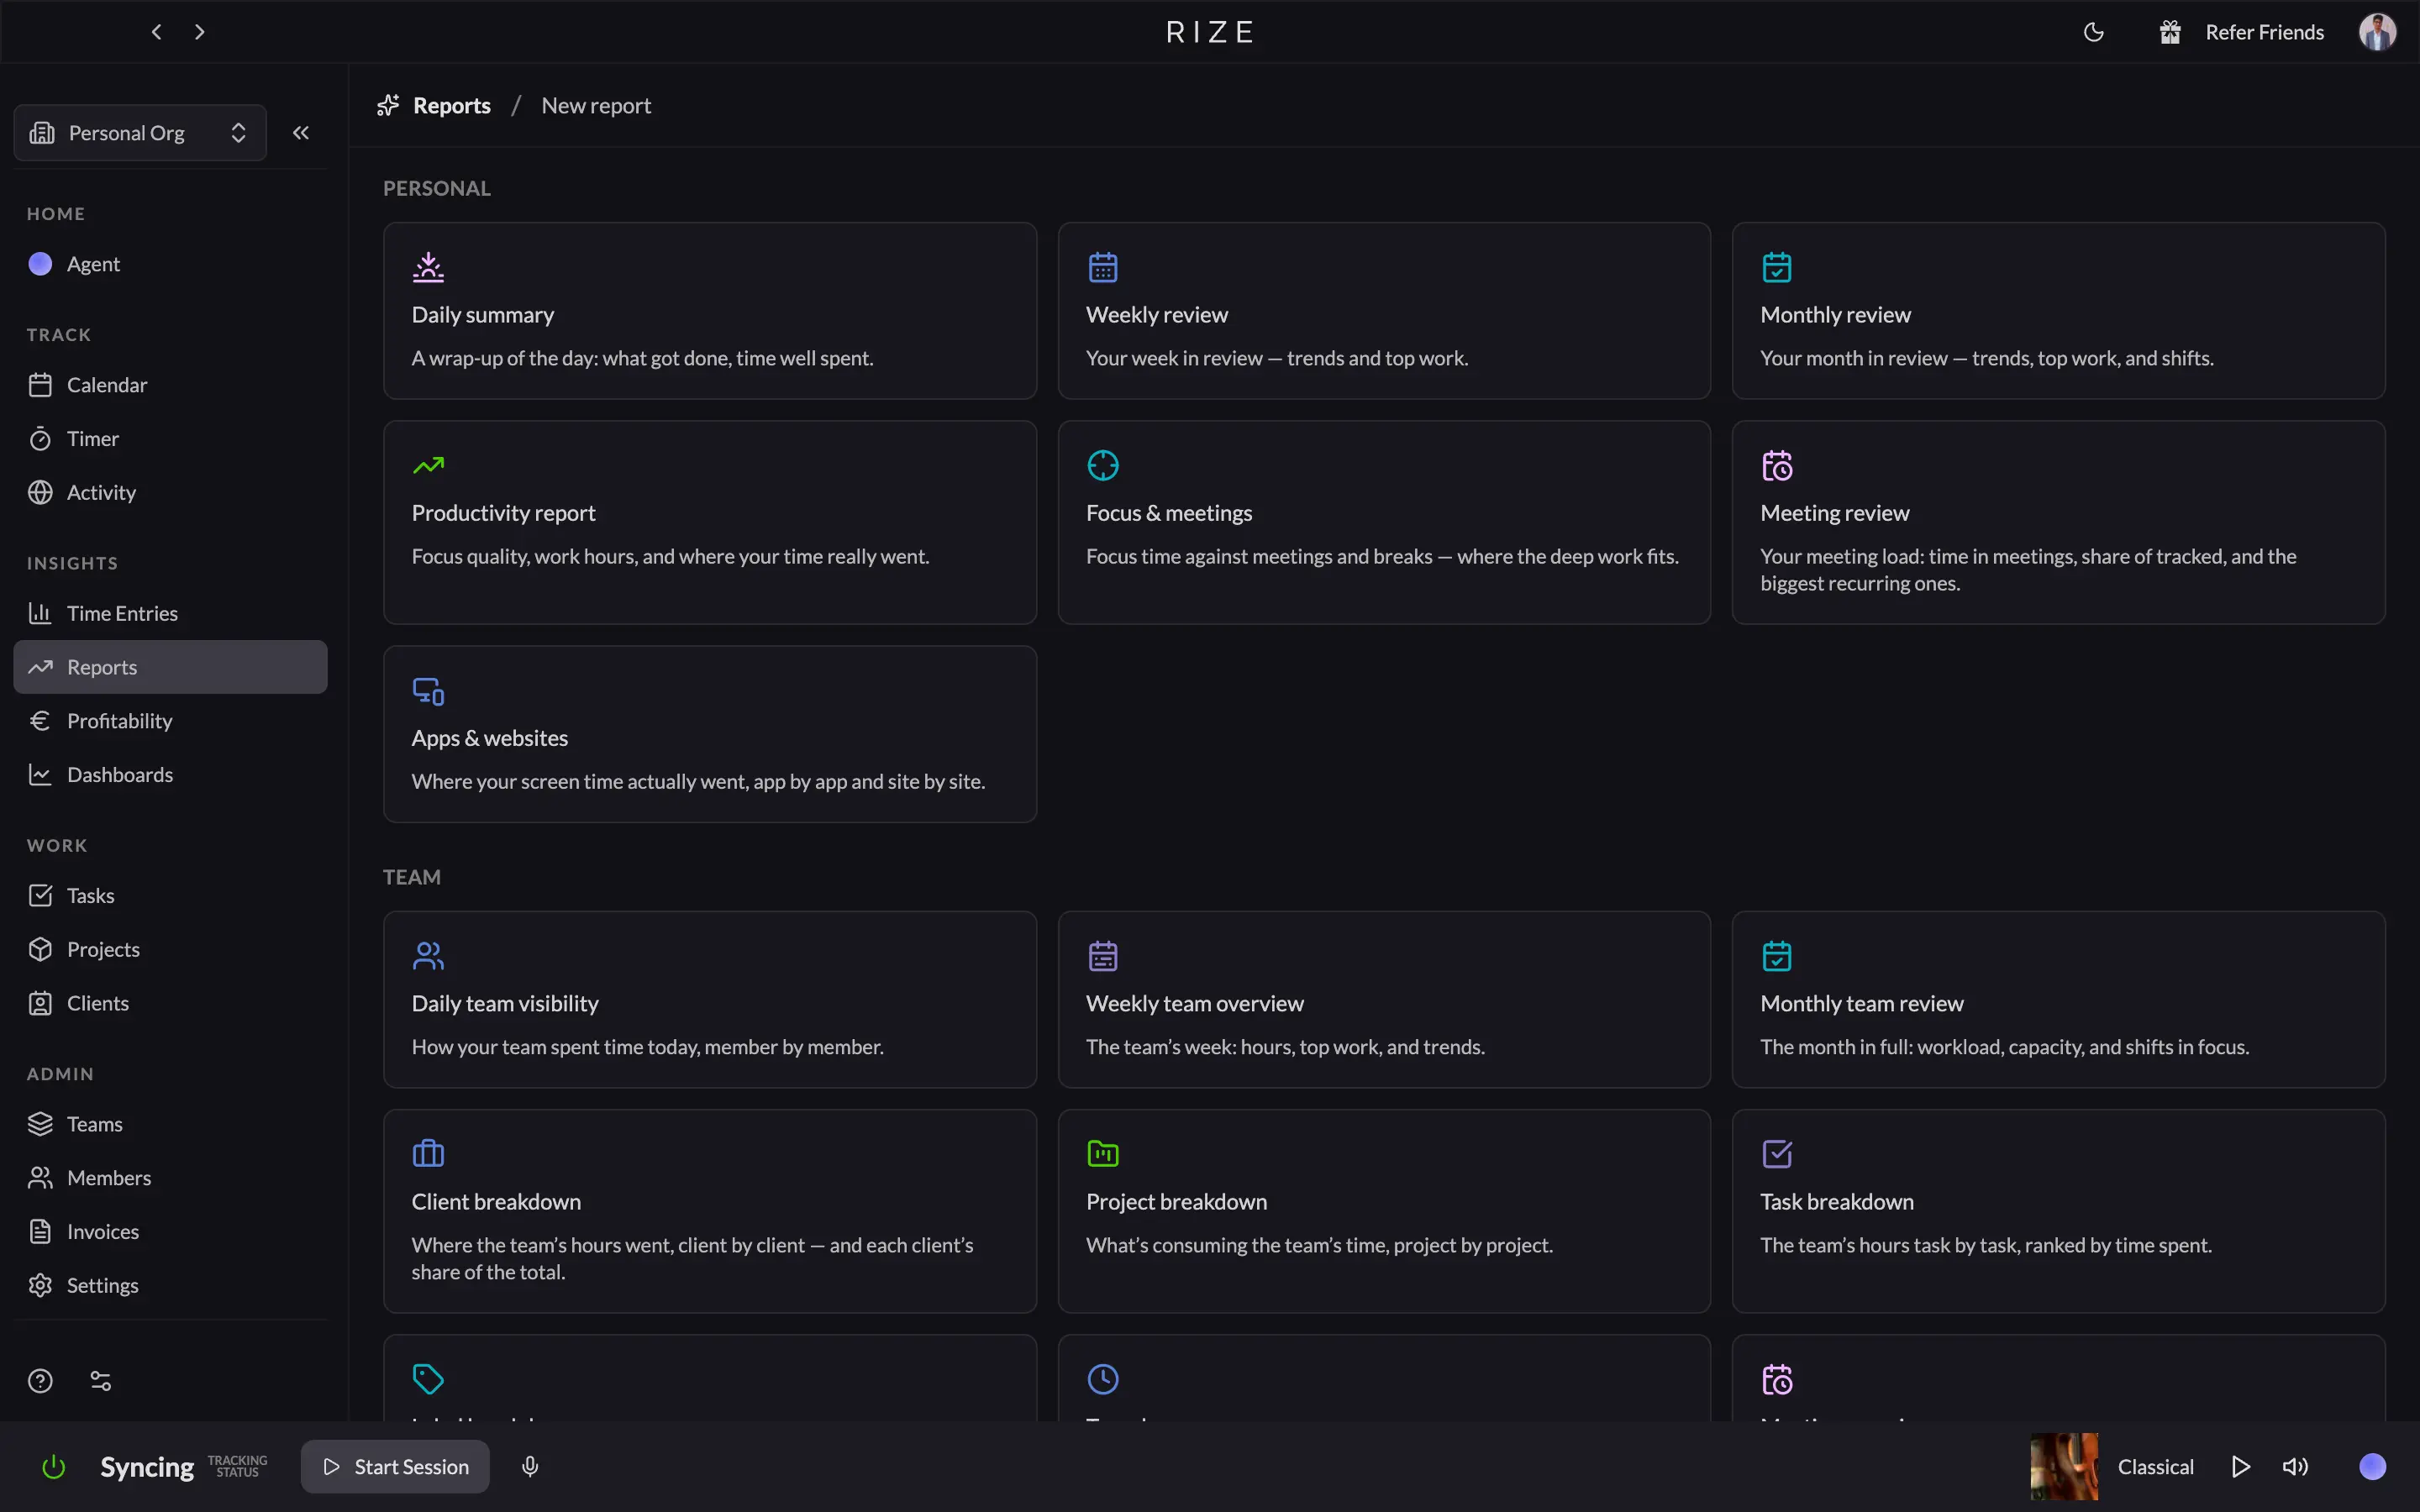This screenshot has width=2420, height=1512.
Task: Click the Client breakdown briefcase icon
Action: (x=428, y=1154)
